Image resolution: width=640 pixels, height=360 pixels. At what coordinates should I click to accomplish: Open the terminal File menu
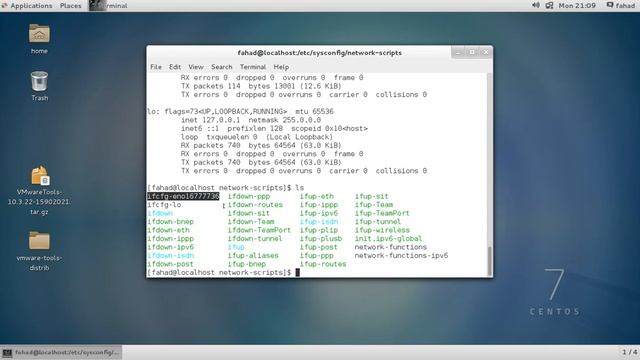[x=156, y=67]
